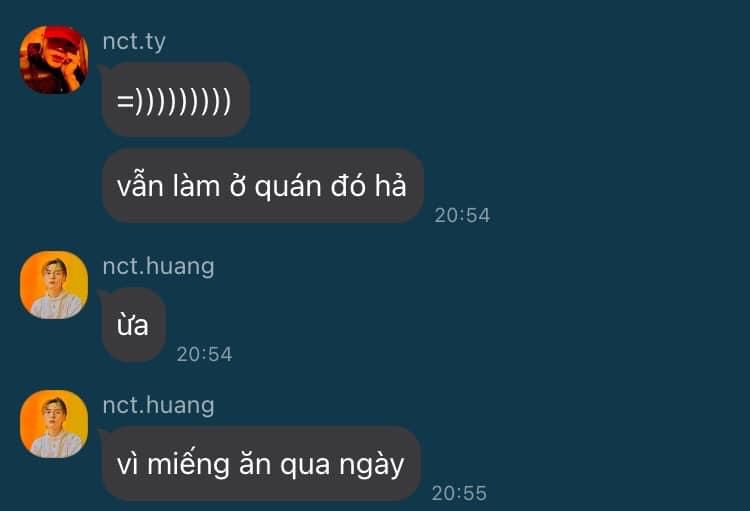
Task: Select the "vẫn làm ở quán đó hả" message
Action: coord(263,186)
